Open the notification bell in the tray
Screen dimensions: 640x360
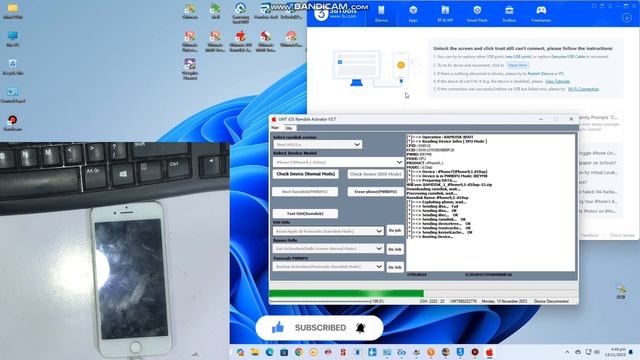coord(631,352)
